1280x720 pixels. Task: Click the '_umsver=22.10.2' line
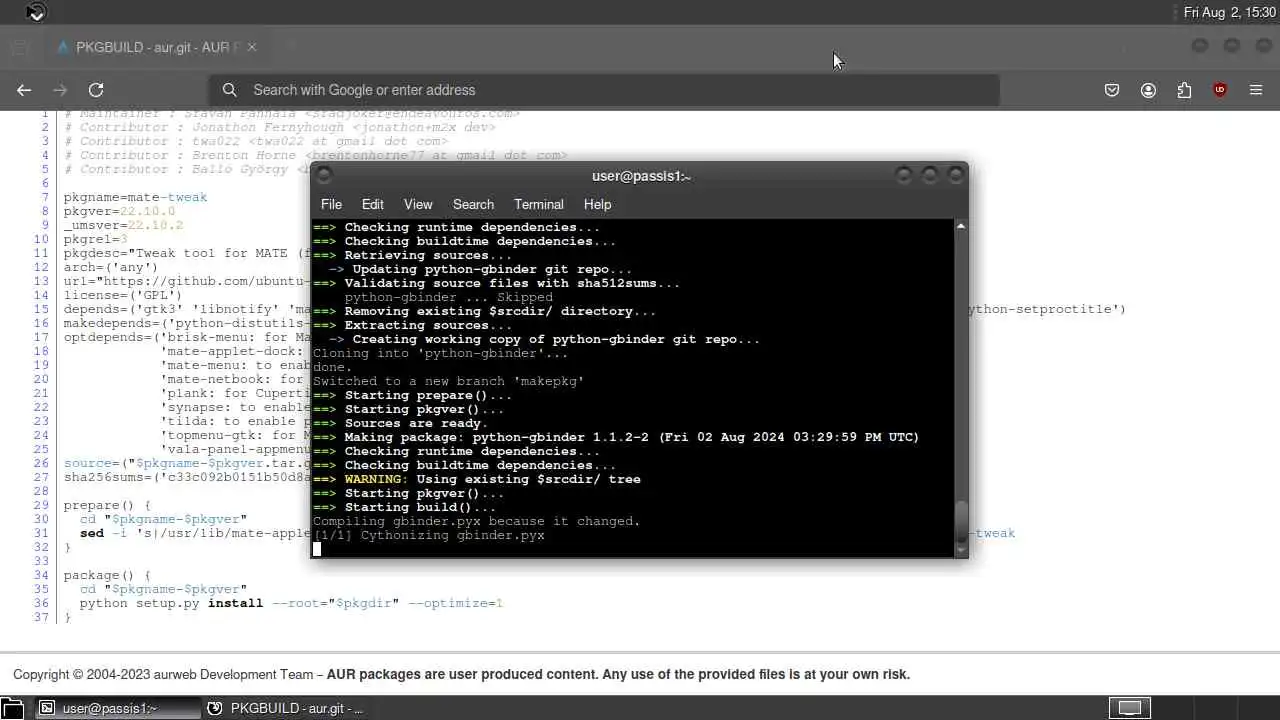(x=124, y=225)
